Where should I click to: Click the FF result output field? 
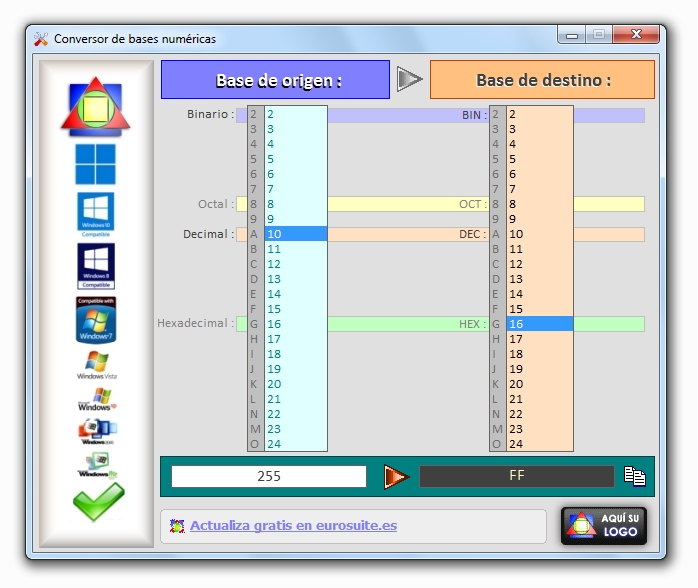coord(516,476)
